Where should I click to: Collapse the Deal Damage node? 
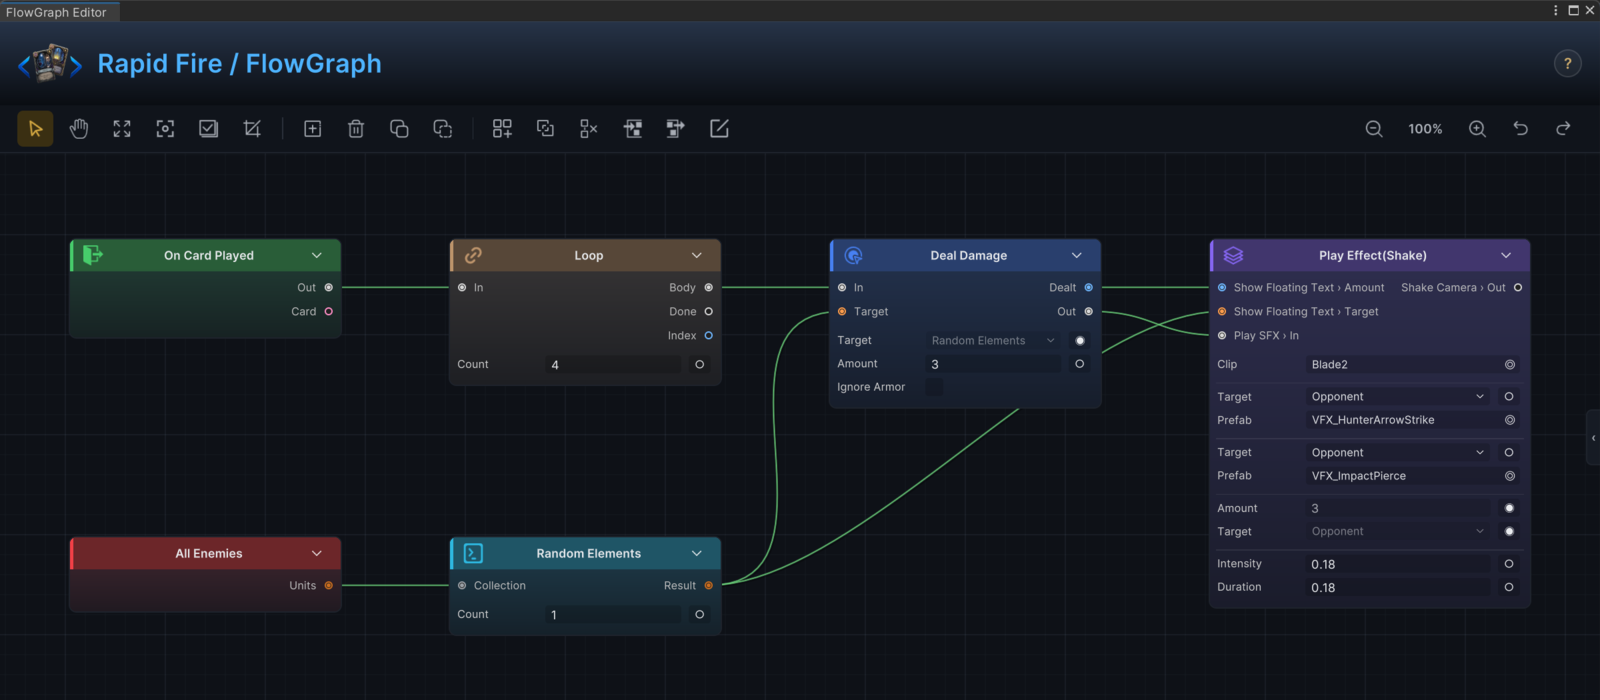tap(1077, 256)
